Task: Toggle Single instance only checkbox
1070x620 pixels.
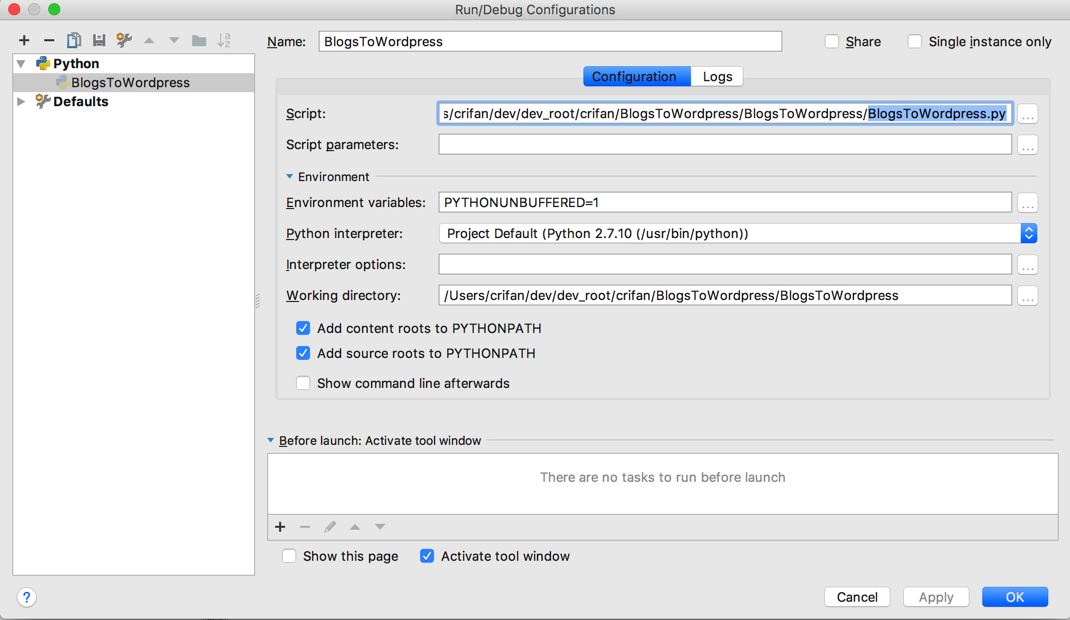Action: 915,41
